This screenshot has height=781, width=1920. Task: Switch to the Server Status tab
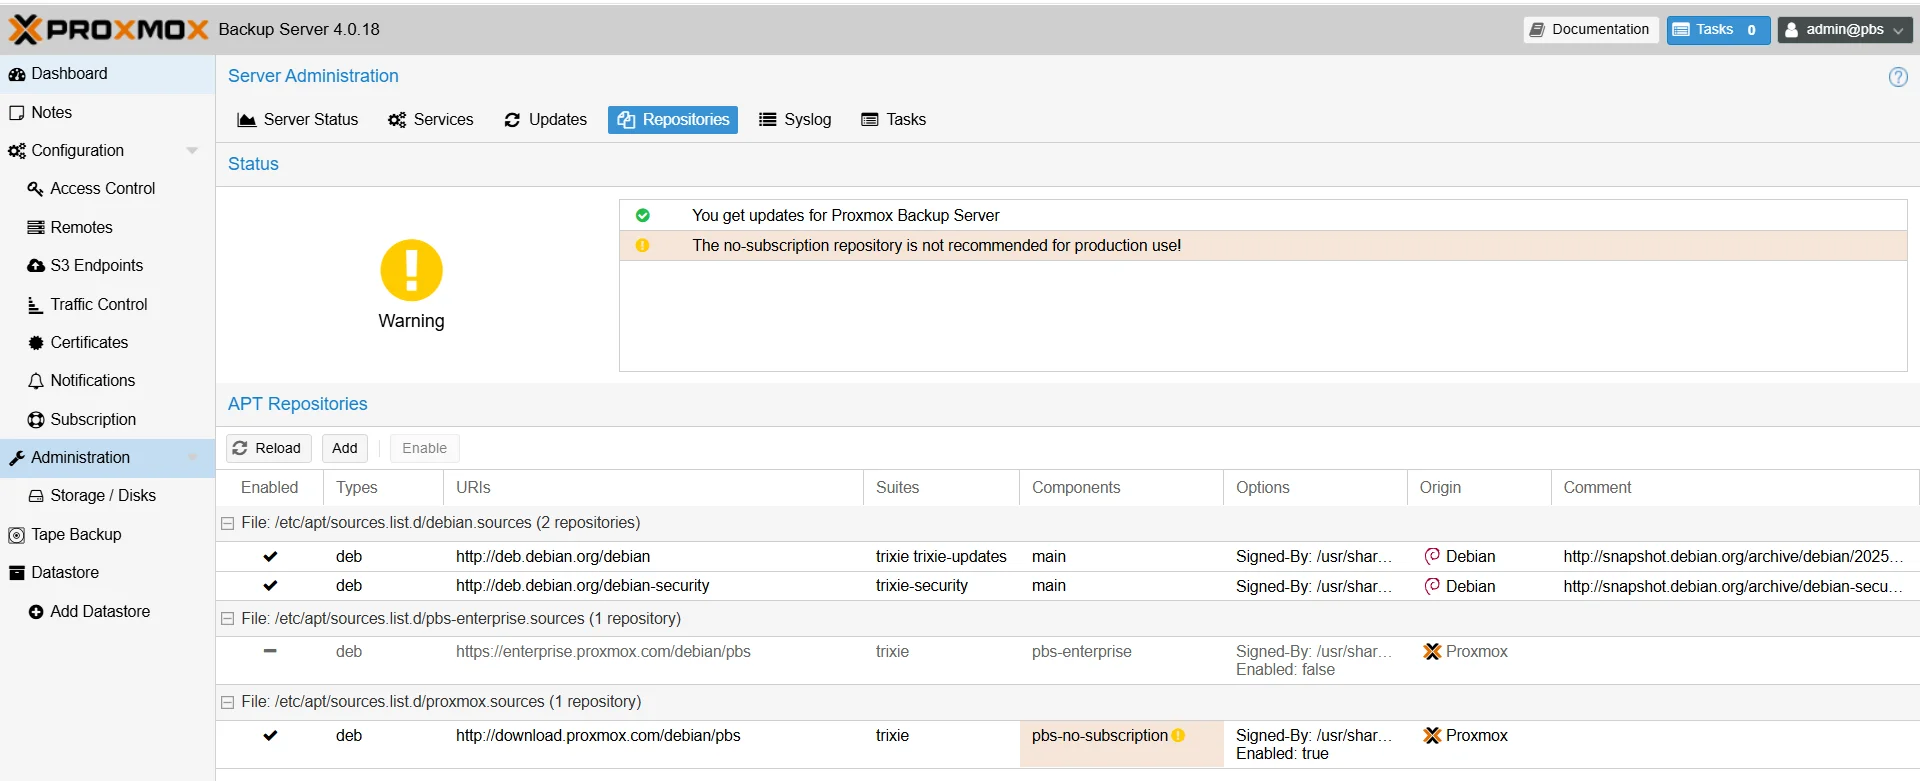pyautogui.click(x=297, y=120)
